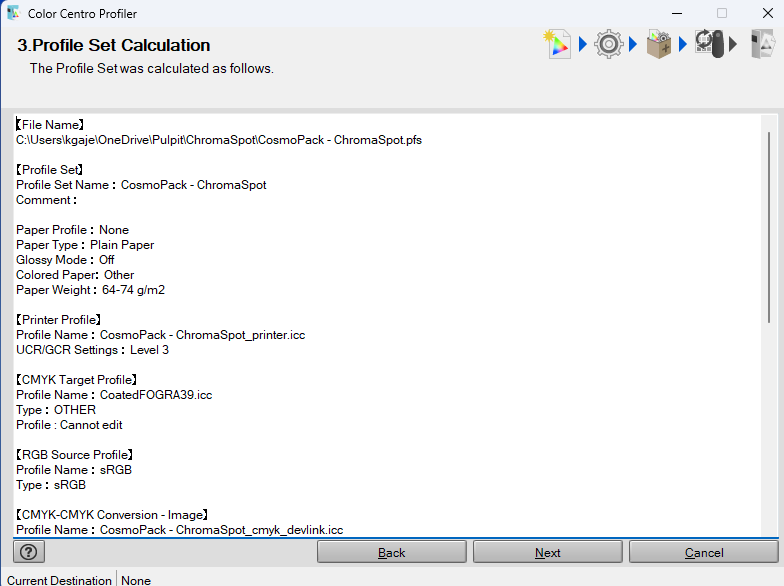Click the RGB Source Profile heading

tap(74, 455)
